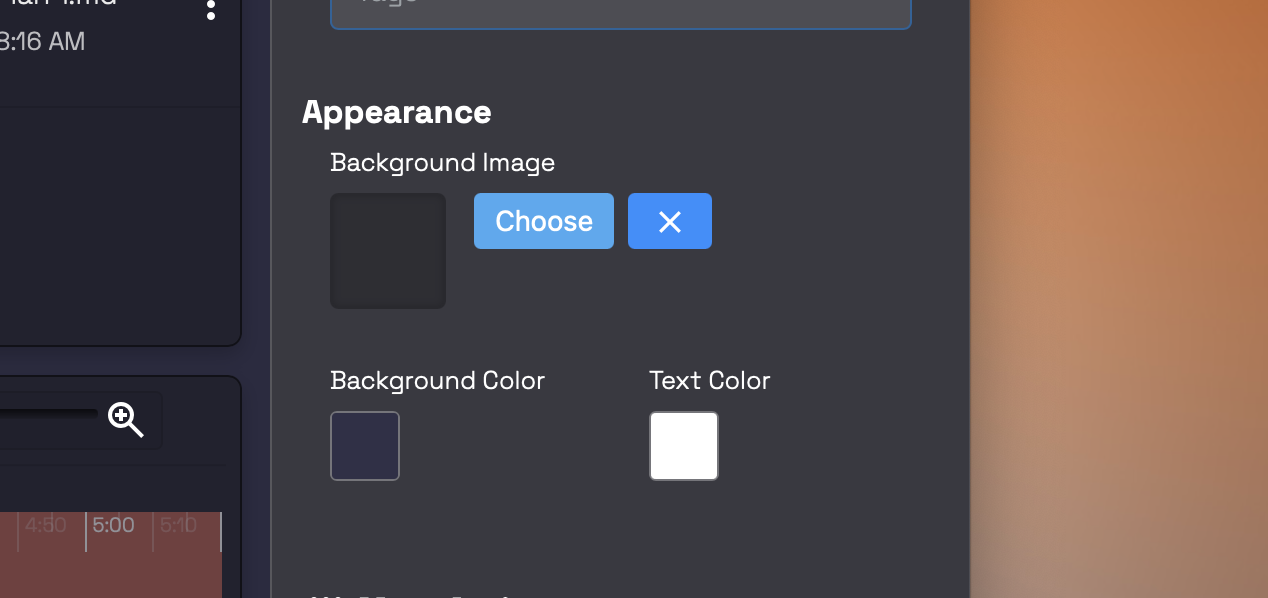Image resolution: width=1268 pixels, height=598 pixels.
Task: Clear the background image with the X button
Action: coord(670,221)
